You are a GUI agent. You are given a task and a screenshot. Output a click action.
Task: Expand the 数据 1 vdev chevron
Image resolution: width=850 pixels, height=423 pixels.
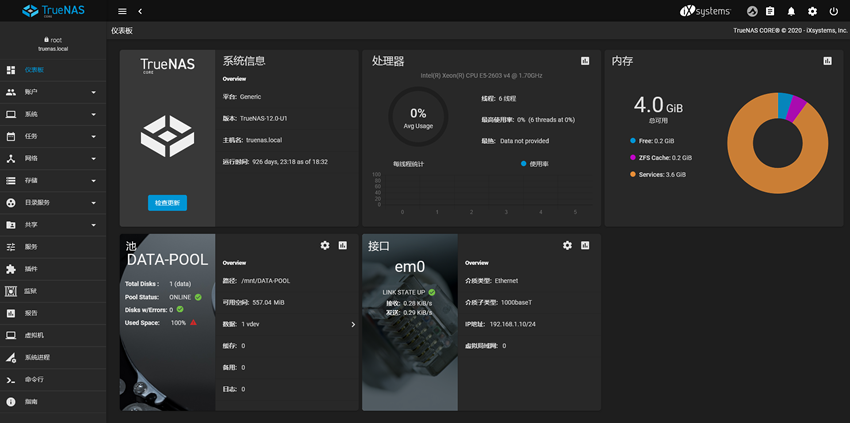[352, 324]
